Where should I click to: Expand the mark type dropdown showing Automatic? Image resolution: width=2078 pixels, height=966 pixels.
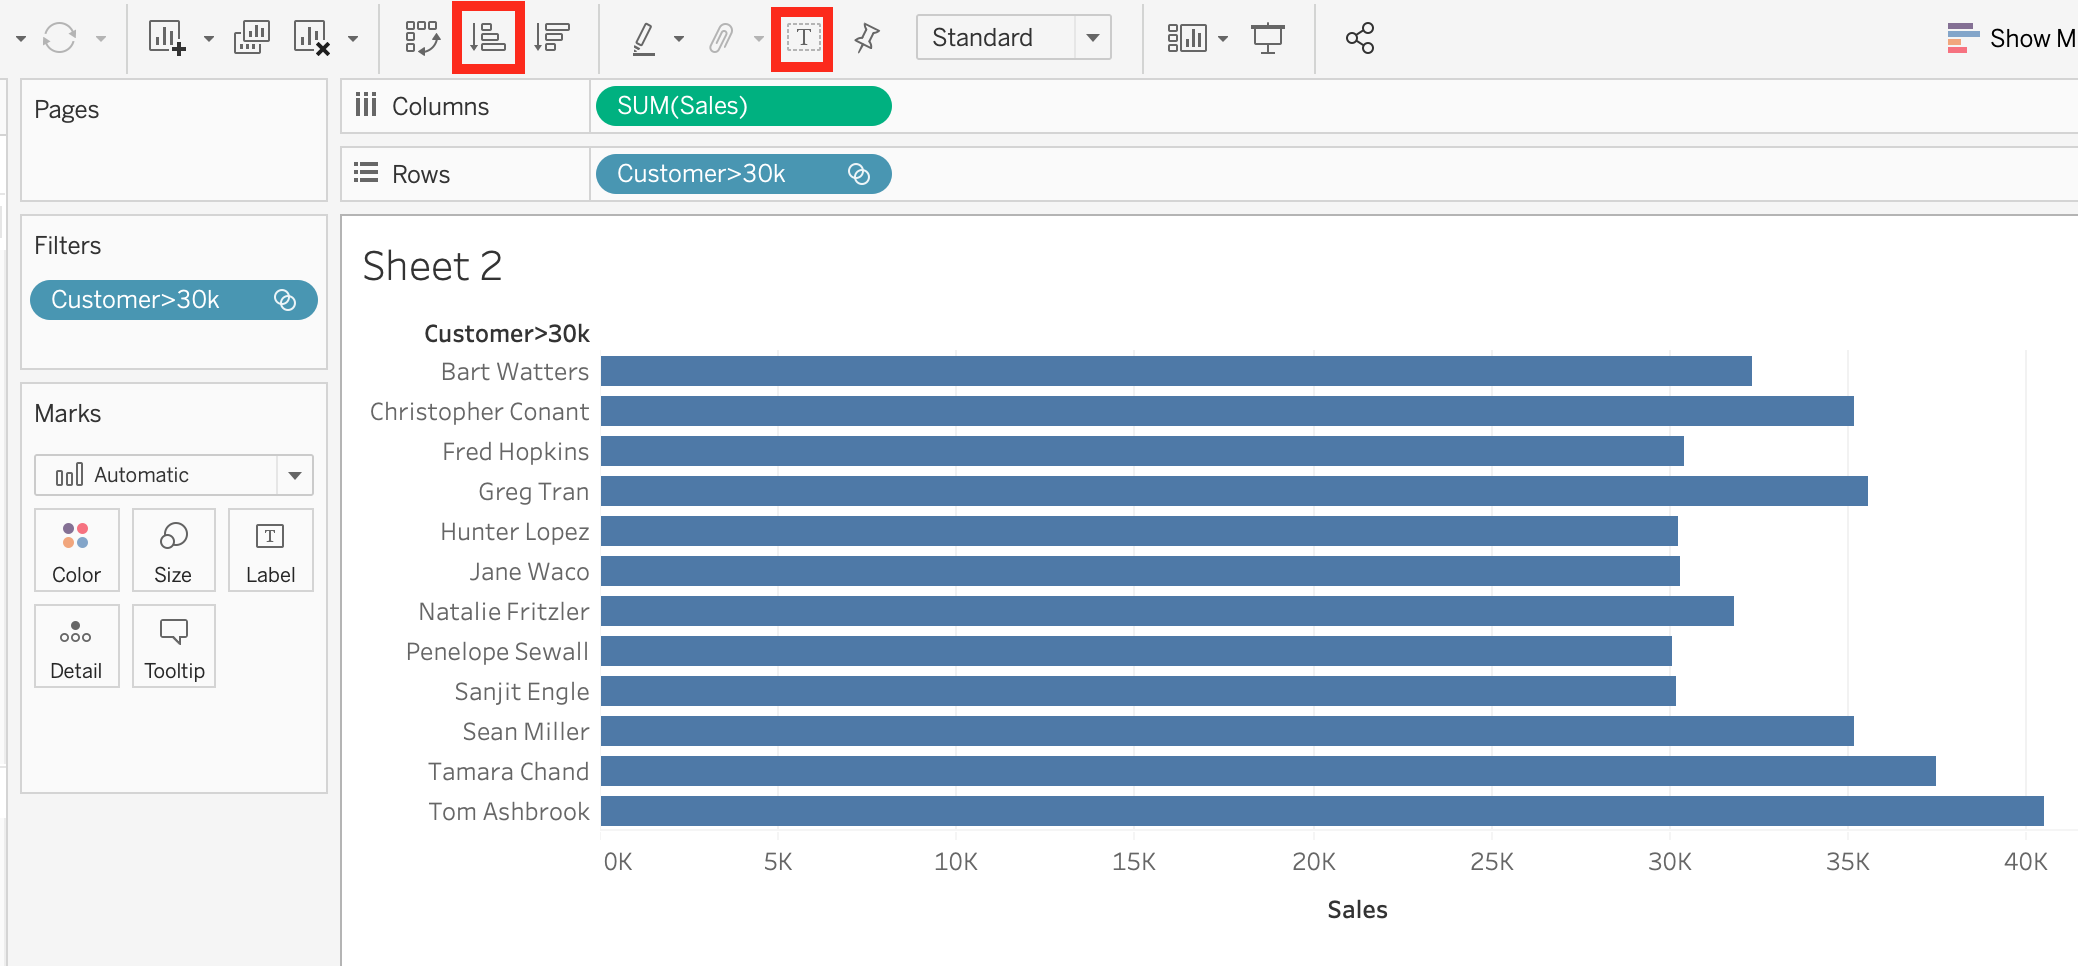(x=294, y=475)
